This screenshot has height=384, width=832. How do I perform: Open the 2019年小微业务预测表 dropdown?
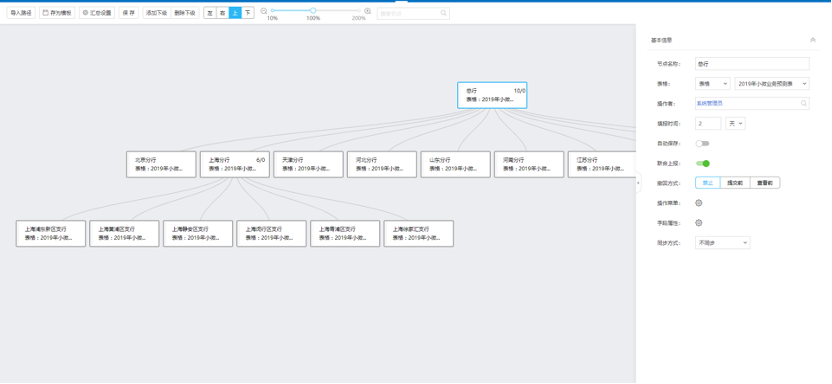772,83
